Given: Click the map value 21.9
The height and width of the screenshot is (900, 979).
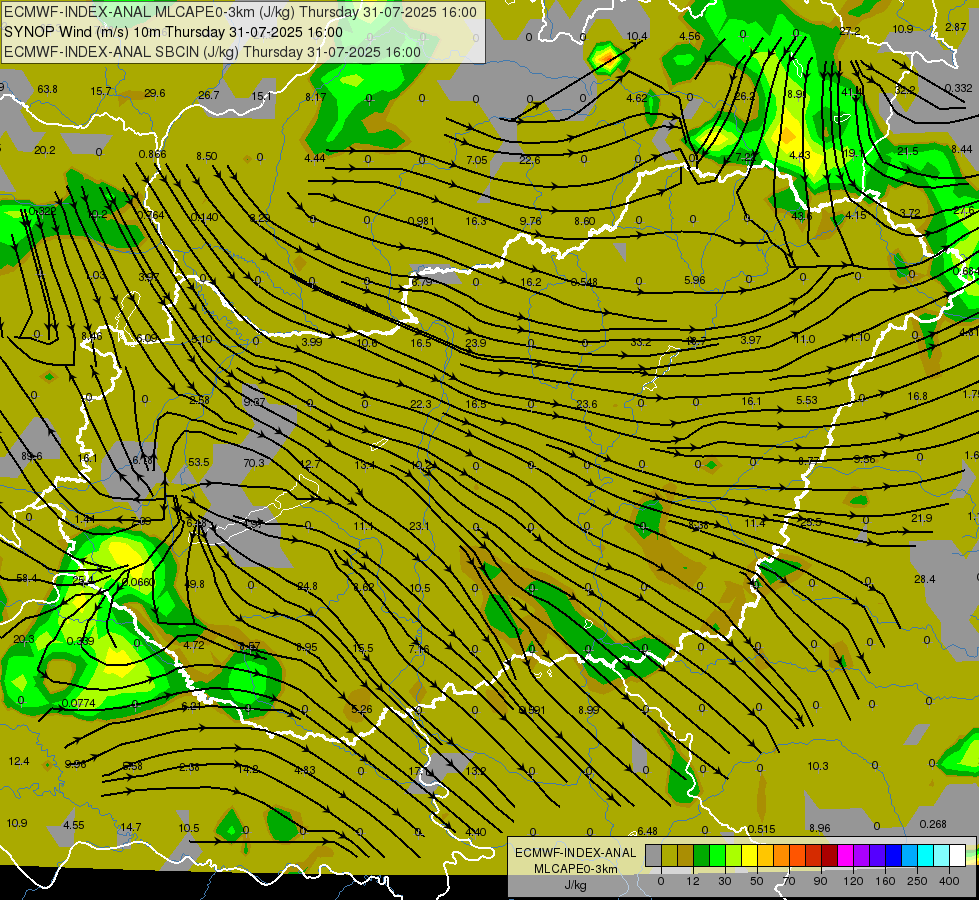Looking at the screenshot, I should [922, 518].
